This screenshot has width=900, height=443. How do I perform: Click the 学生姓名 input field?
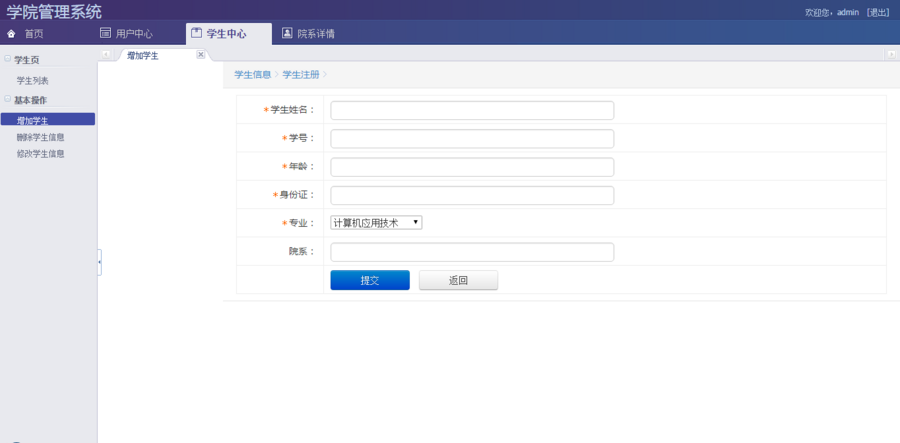click(x=472, y=110)
